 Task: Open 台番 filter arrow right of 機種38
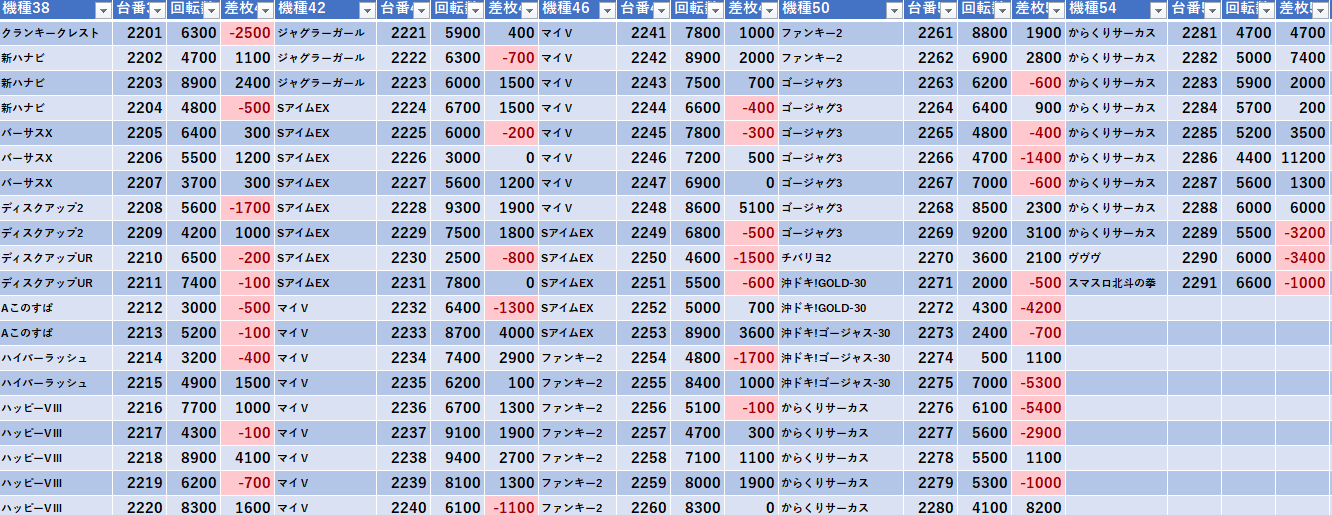156,10
